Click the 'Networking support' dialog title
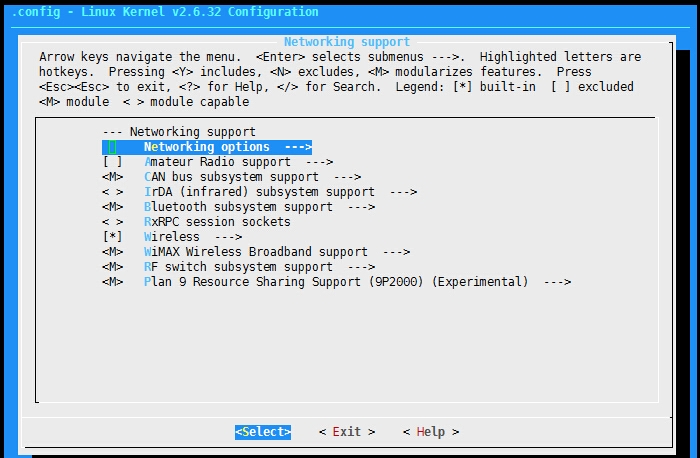 347,42
